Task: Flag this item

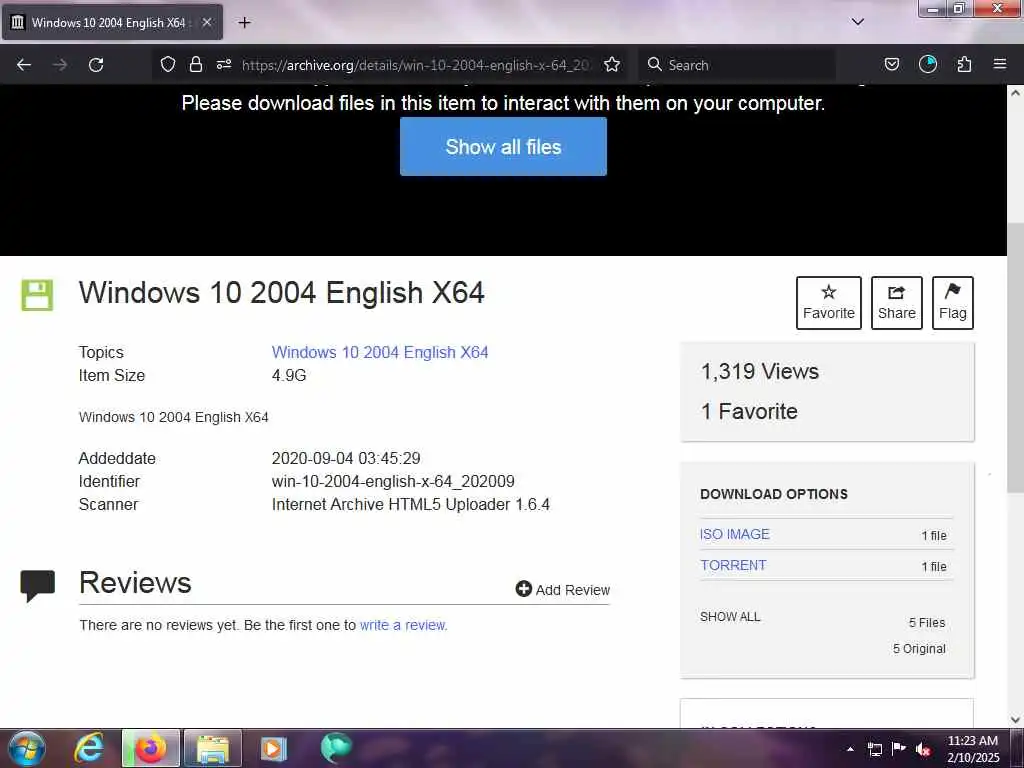Action: [x=952, y=302]
